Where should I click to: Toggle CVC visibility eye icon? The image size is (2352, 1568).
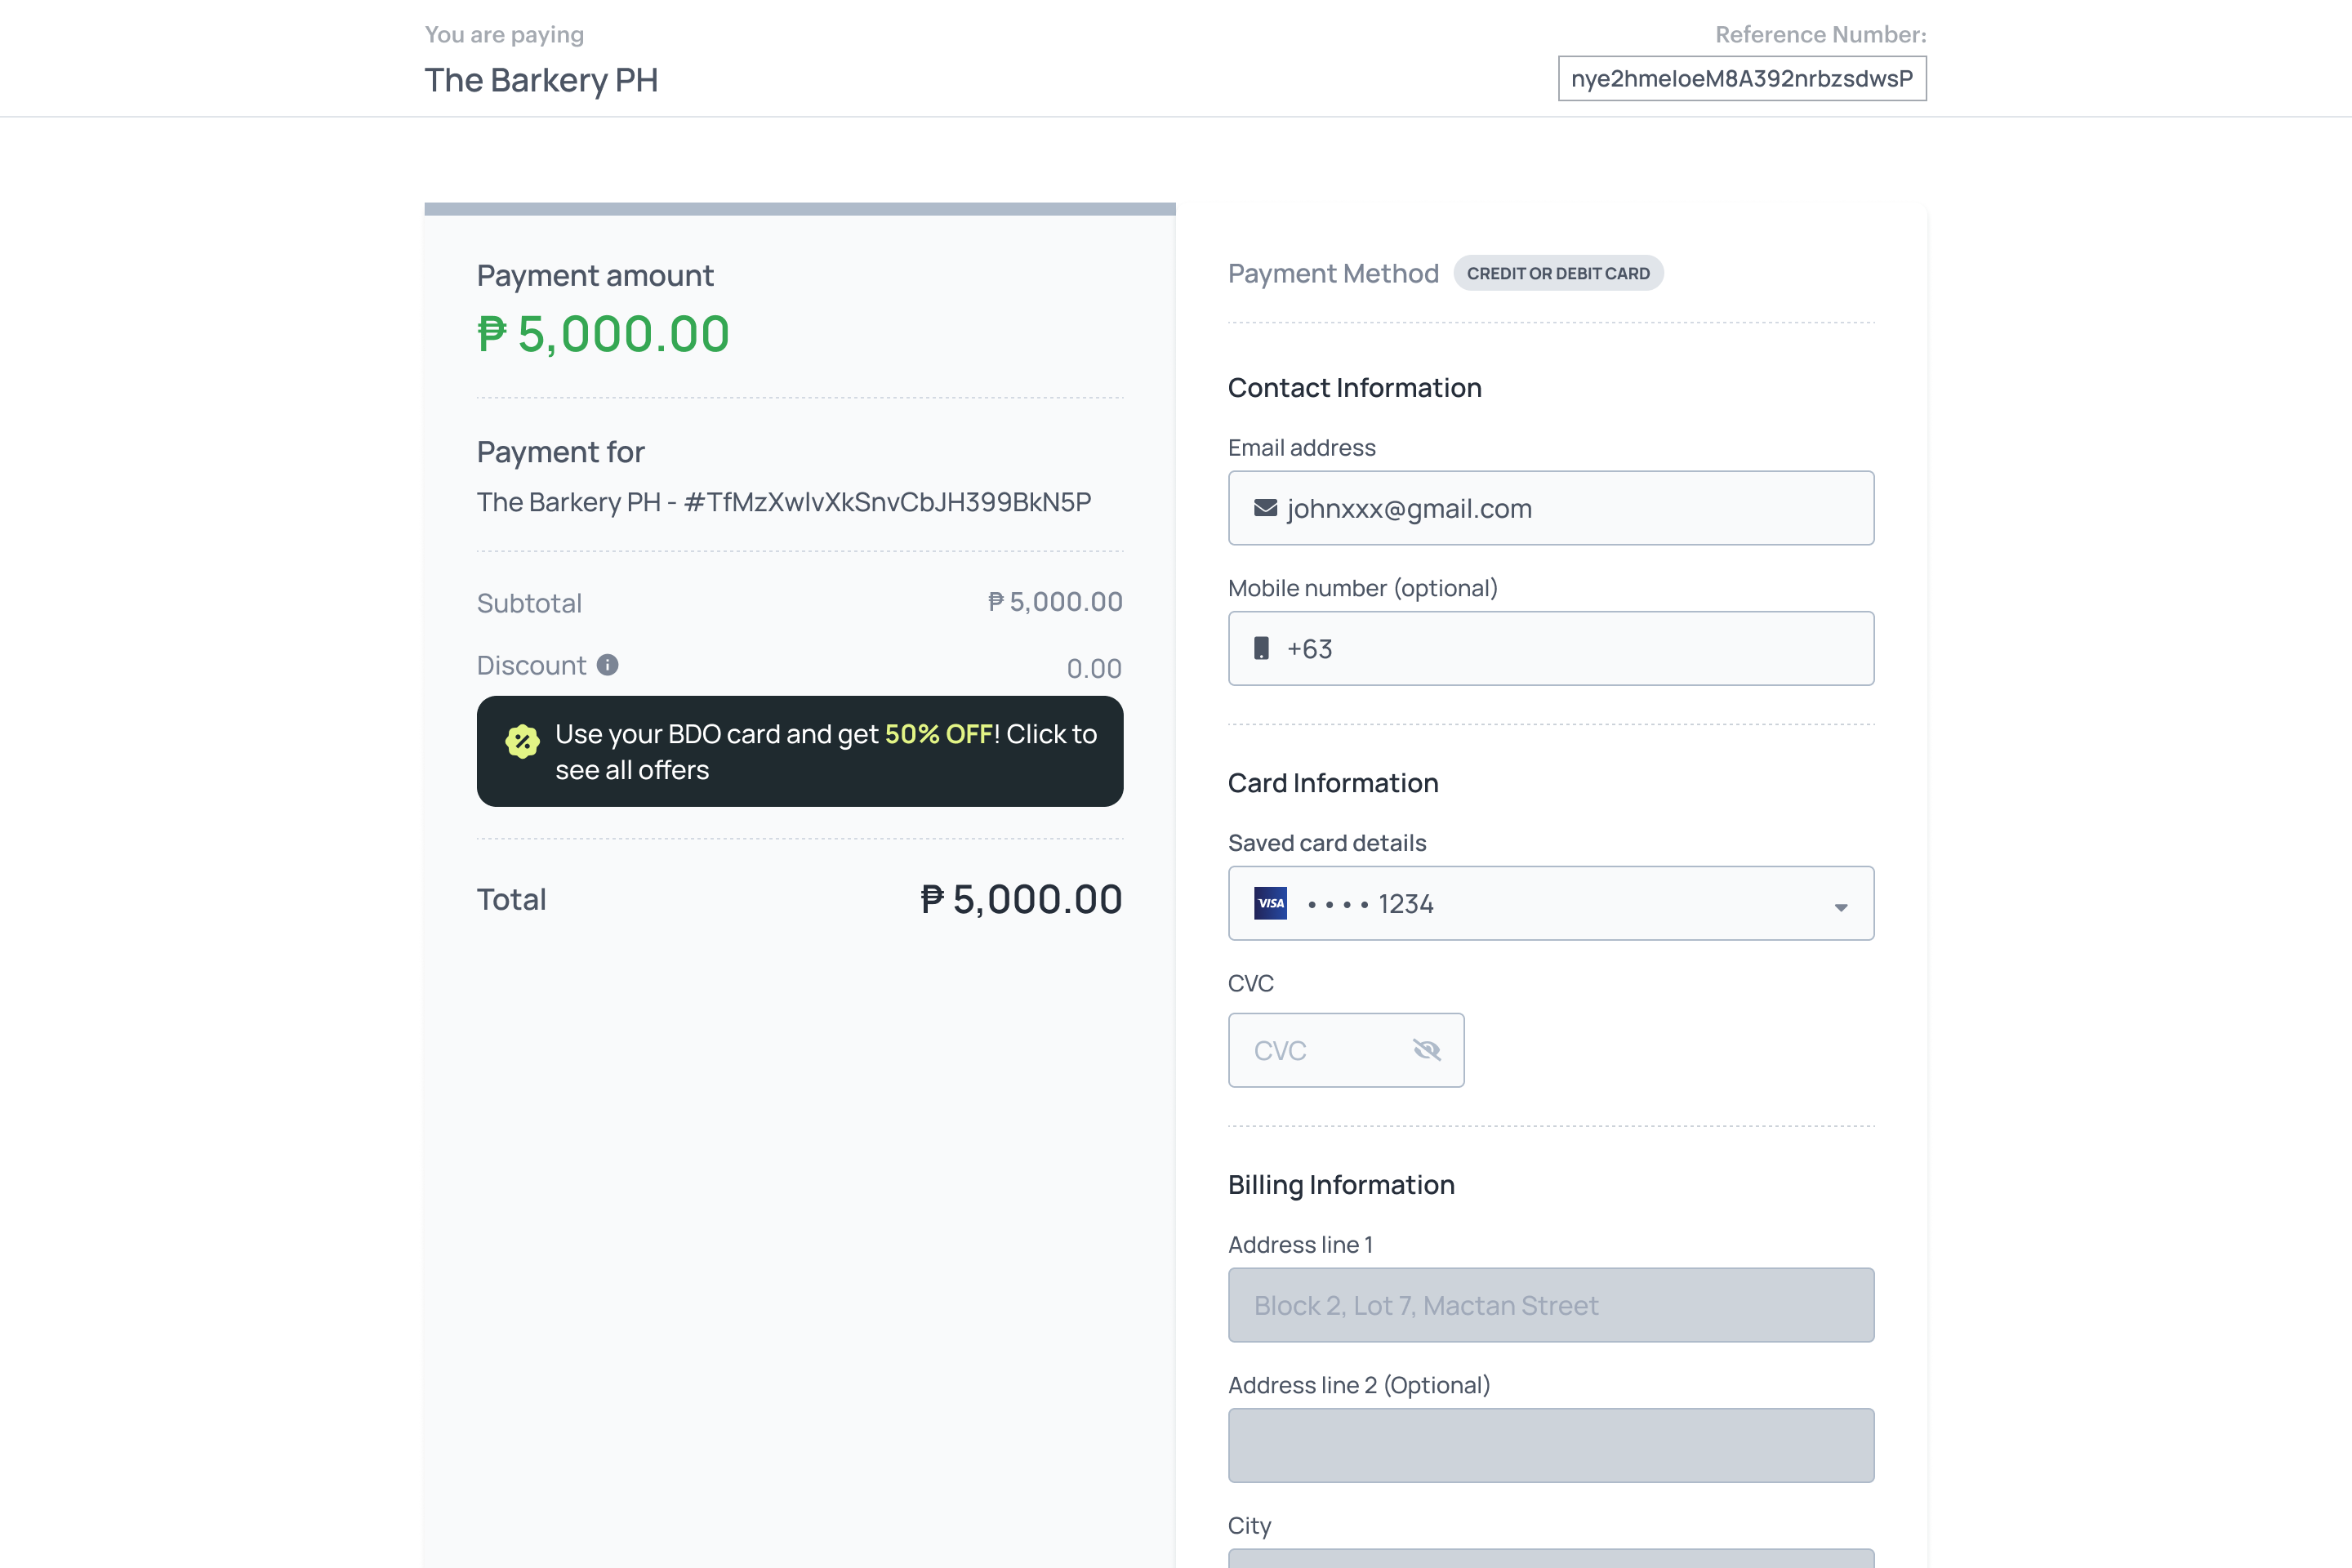pos(1427,1050)
